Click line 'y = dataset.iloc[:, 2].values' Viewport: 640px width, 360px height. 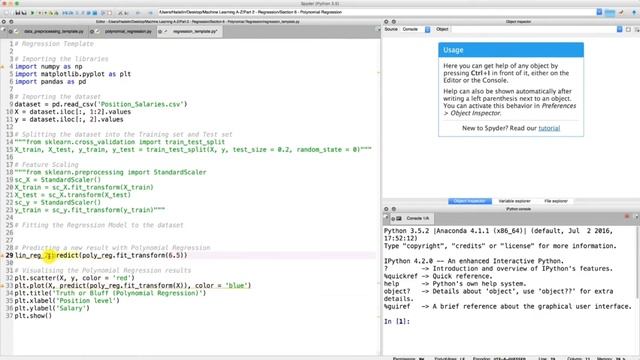point(69,120)
